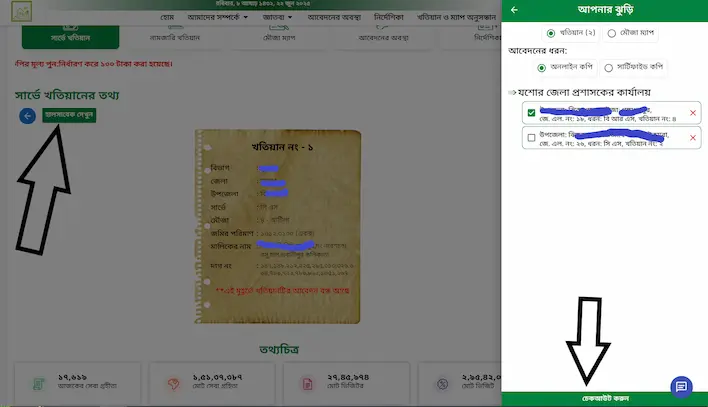Screen dimensions: 708x407
Task: Open the হোম menu item
Action: point(167,17)
